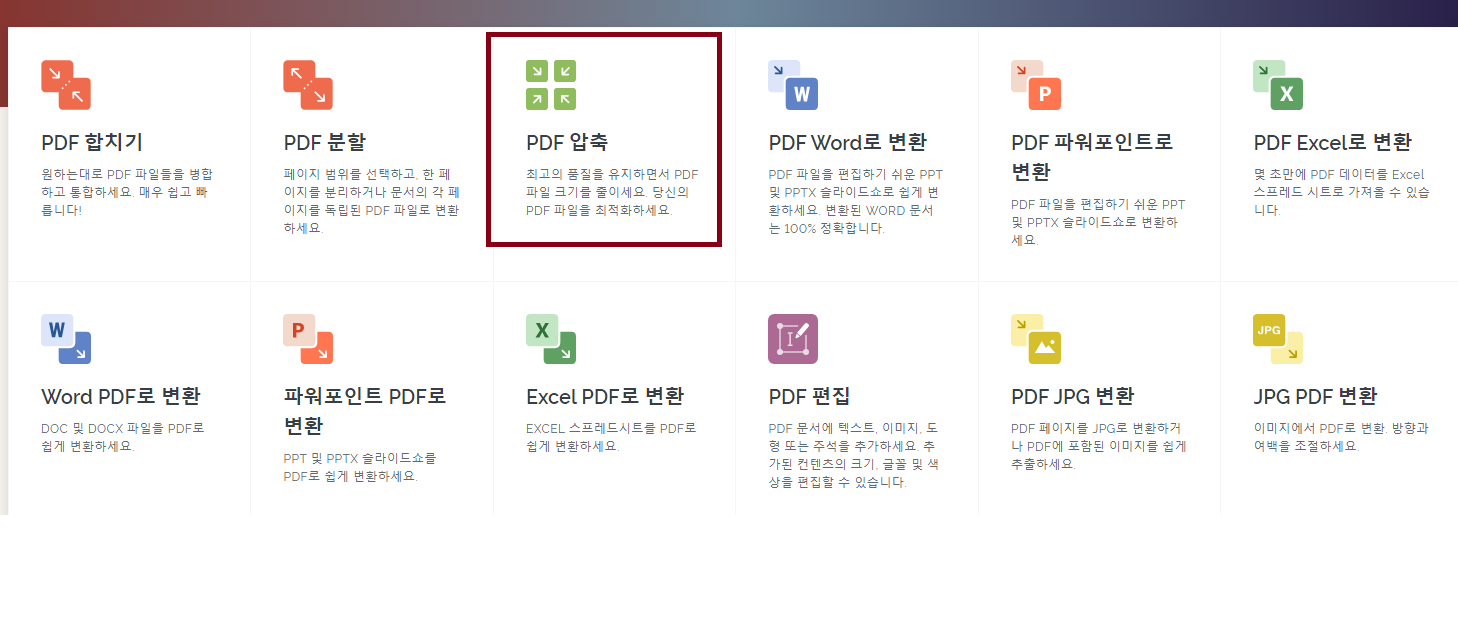Select the orange PowerPoint conversion icon
The height and width of the screenshot is (629, 1458).
1035,85
